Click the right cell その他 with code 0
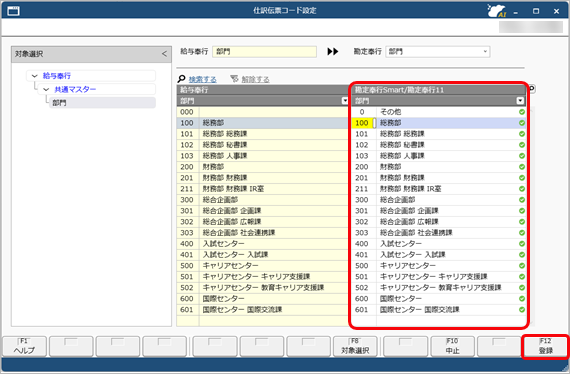Viewport: 570px width, 374px height. point(438,112)
